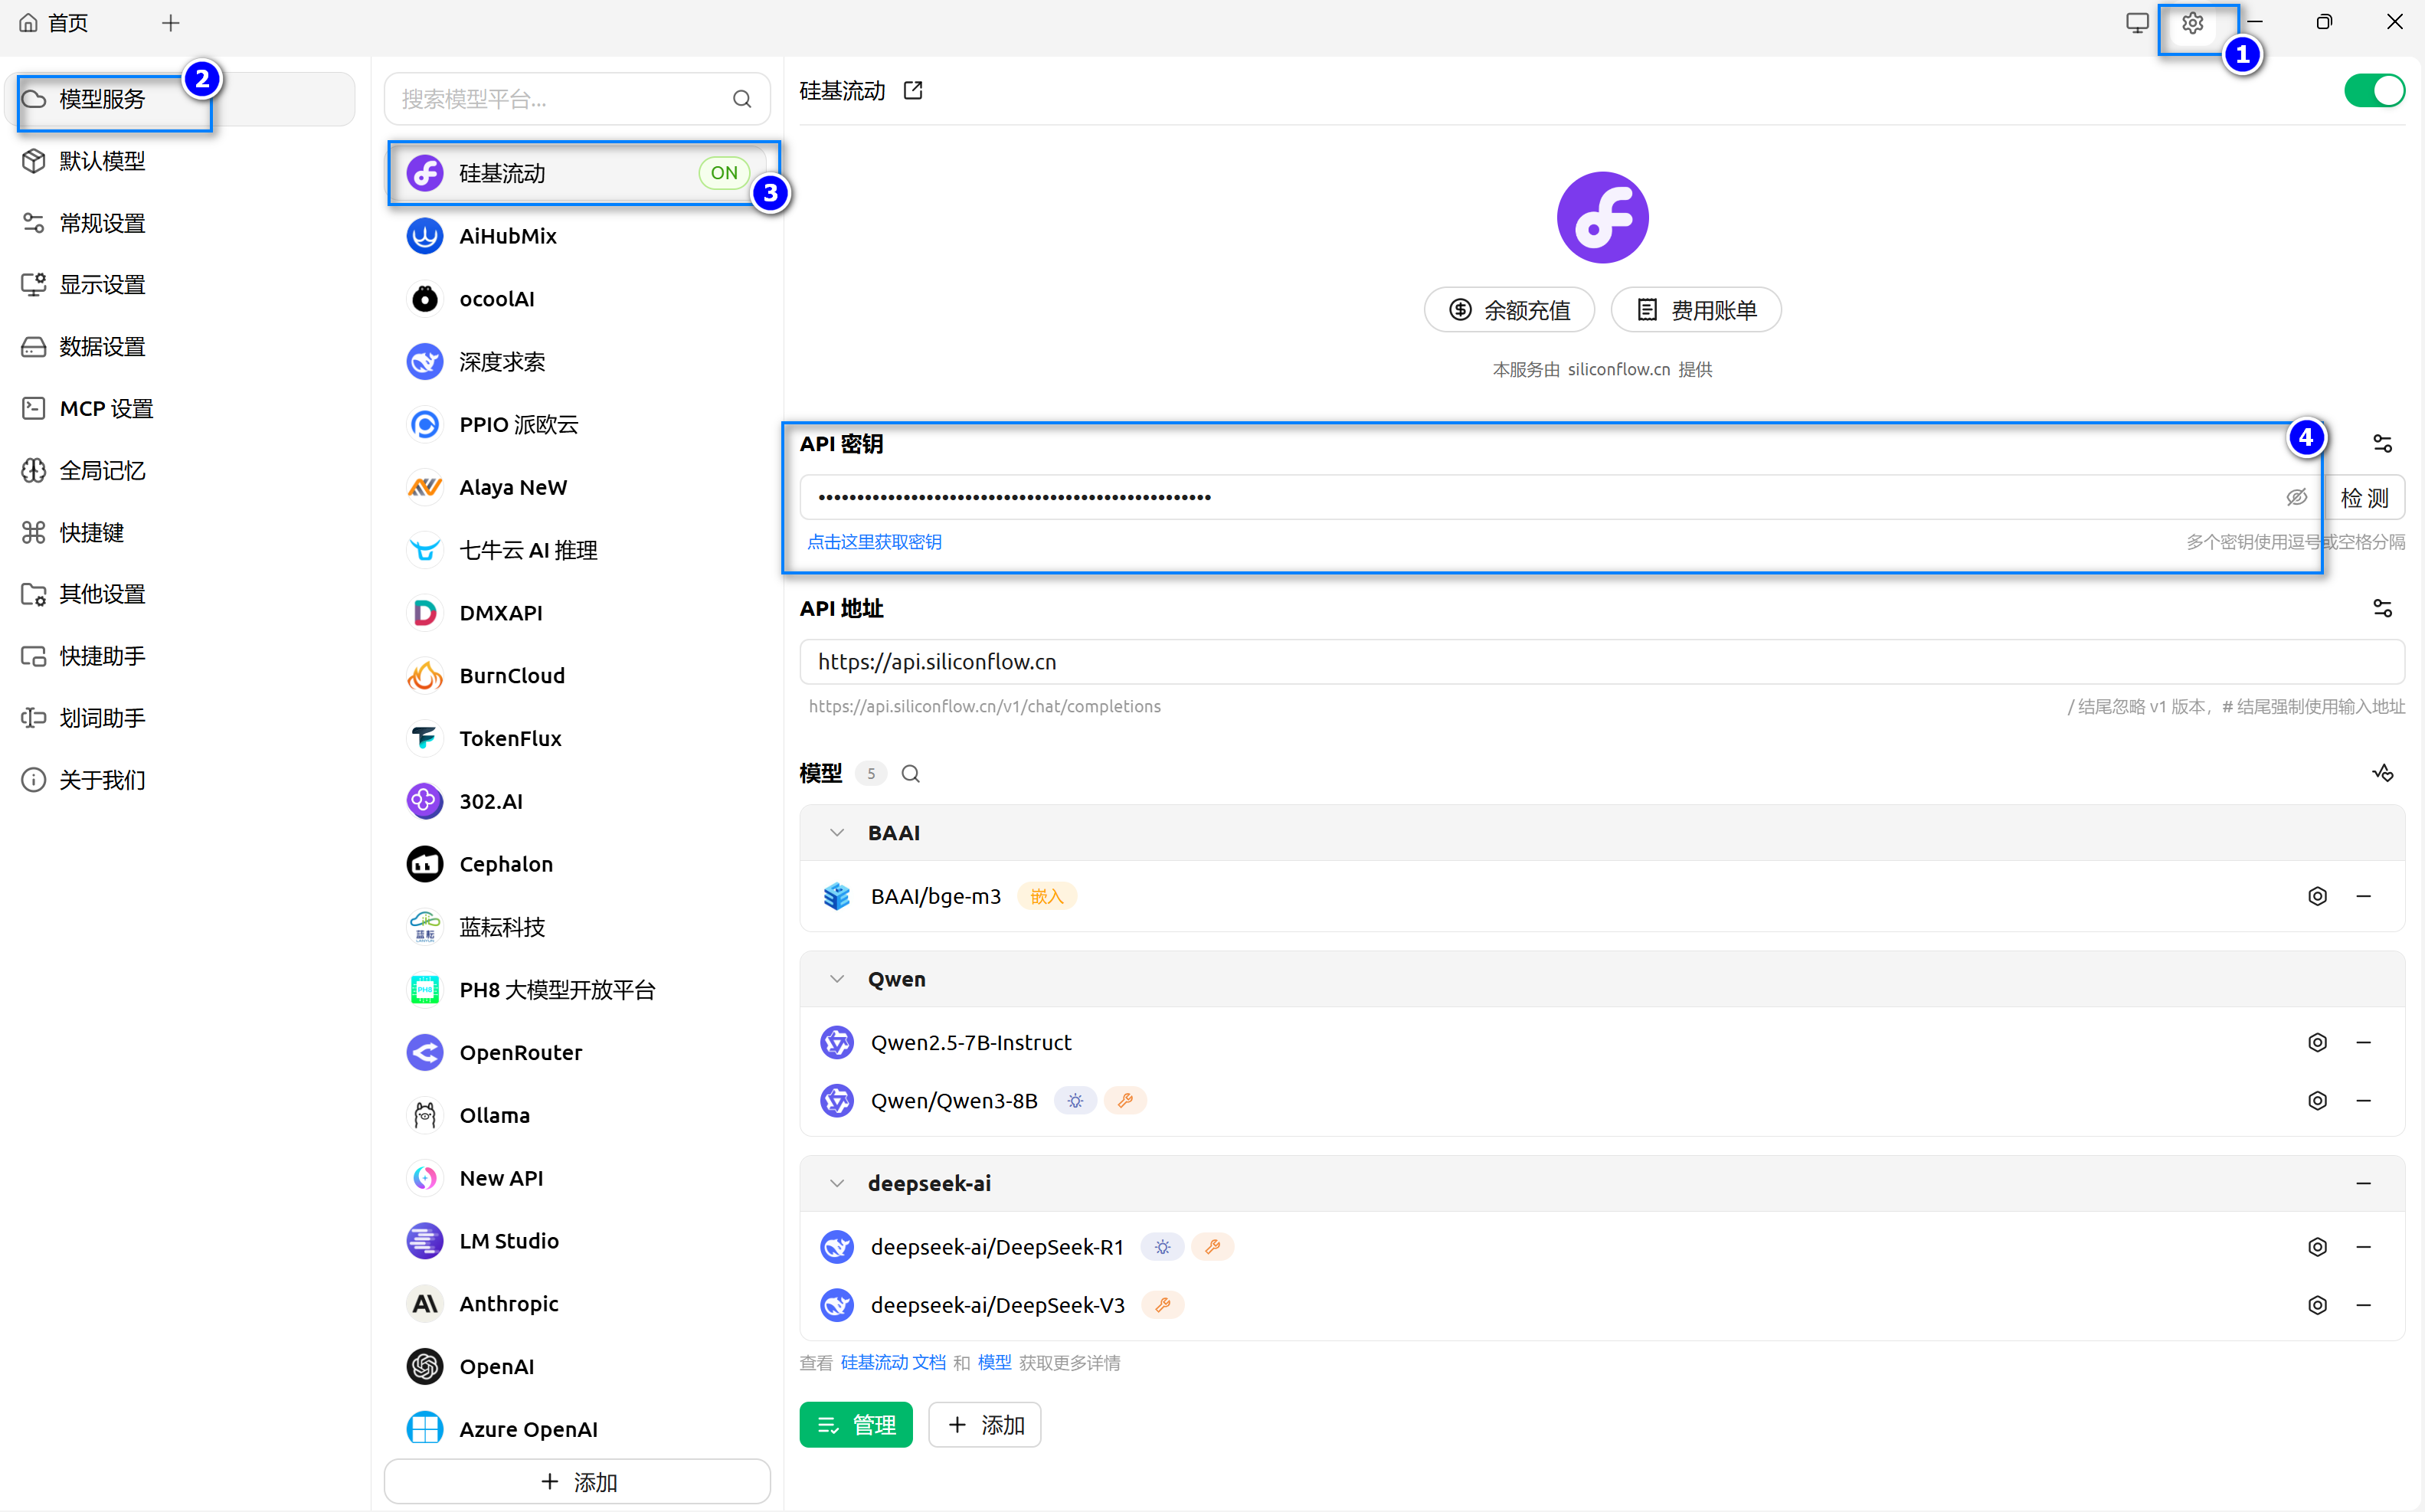Open API 密钥 settings sliders icon

click(2383, 443)
